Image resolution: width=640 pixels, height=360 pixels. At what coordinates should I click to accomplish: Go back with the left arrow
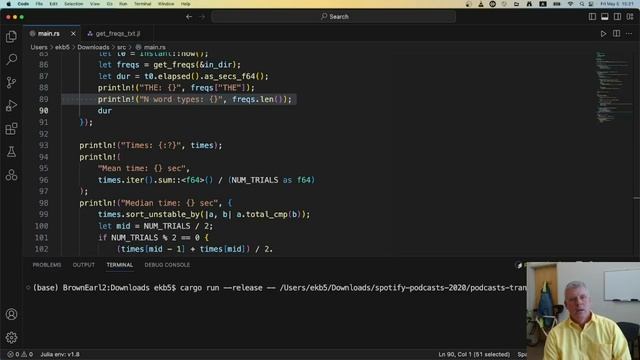(189, 17)
